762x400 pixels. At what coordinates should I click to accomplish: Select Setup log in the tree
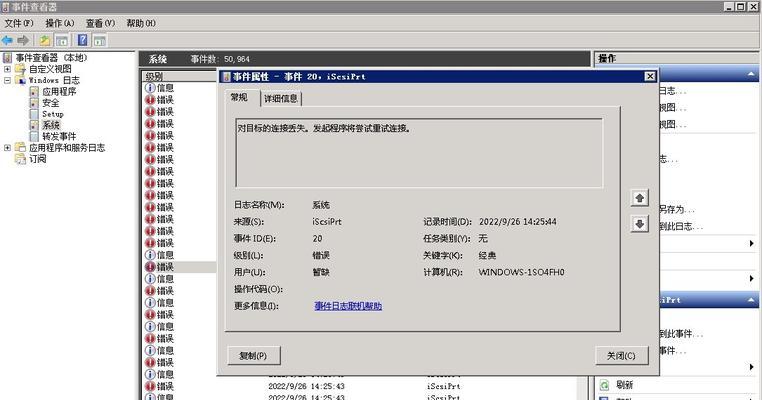53,114
